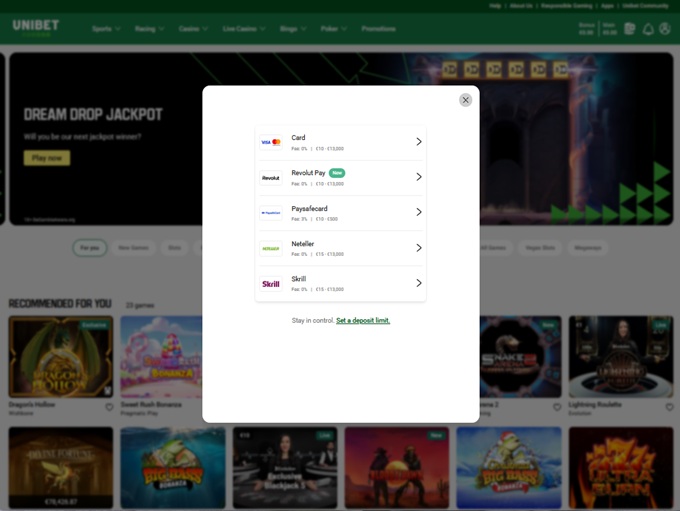Viewport: 680px width, 511px height.
Task: Open the Sweet Rush Bonanza game thumbnail
Action: click(161, 357)
